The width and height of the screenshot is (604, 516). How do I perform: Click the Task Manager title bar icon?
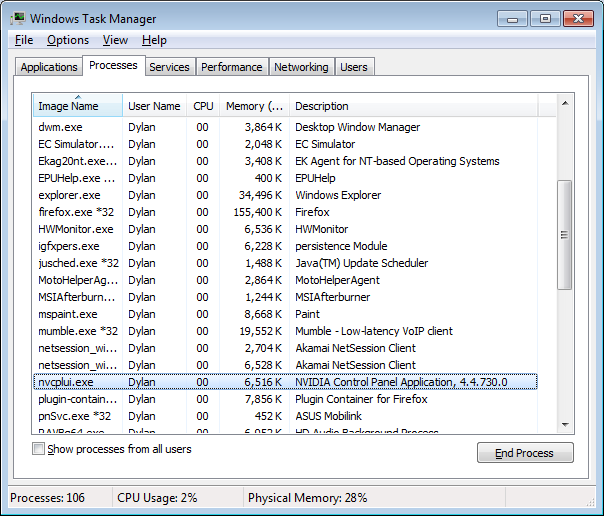pos(18,18)
